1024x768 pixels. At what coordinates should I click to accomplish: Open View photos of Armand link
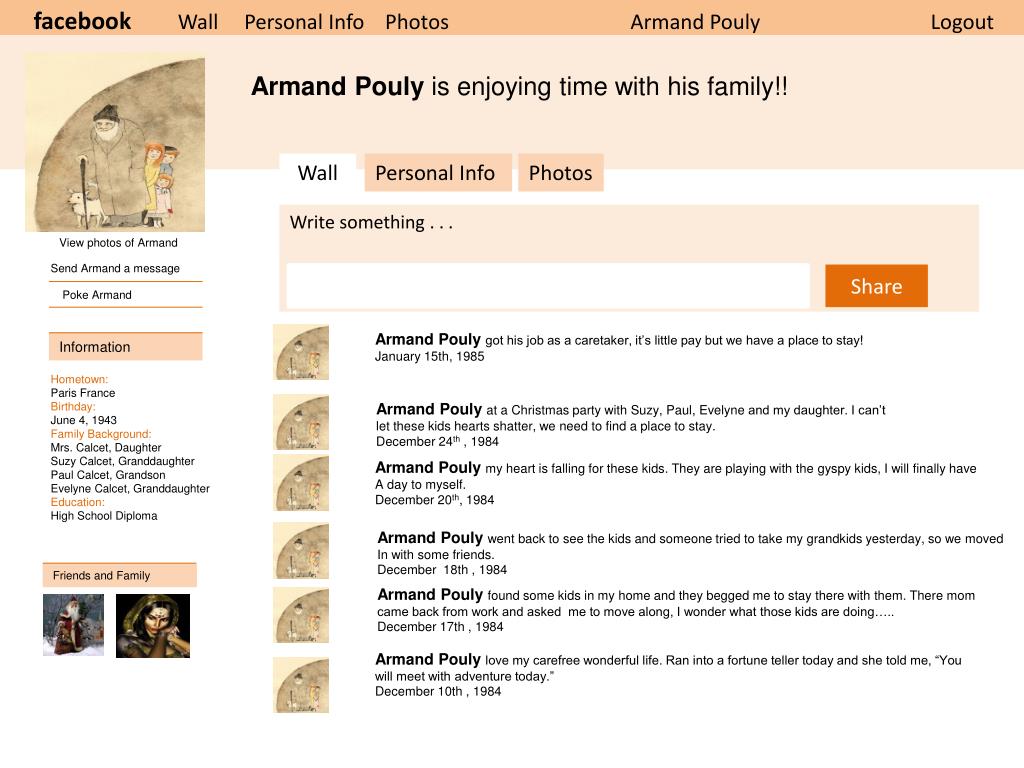(118, 243)
